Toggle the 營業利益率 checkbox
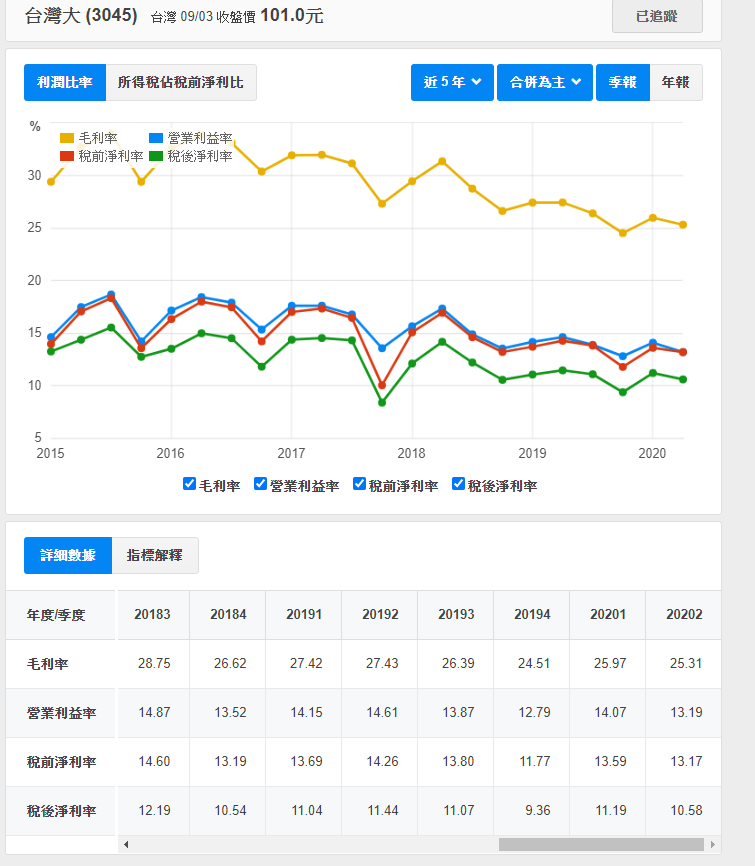The width and height of the screenshot is (755, 866). coord(261,484)
